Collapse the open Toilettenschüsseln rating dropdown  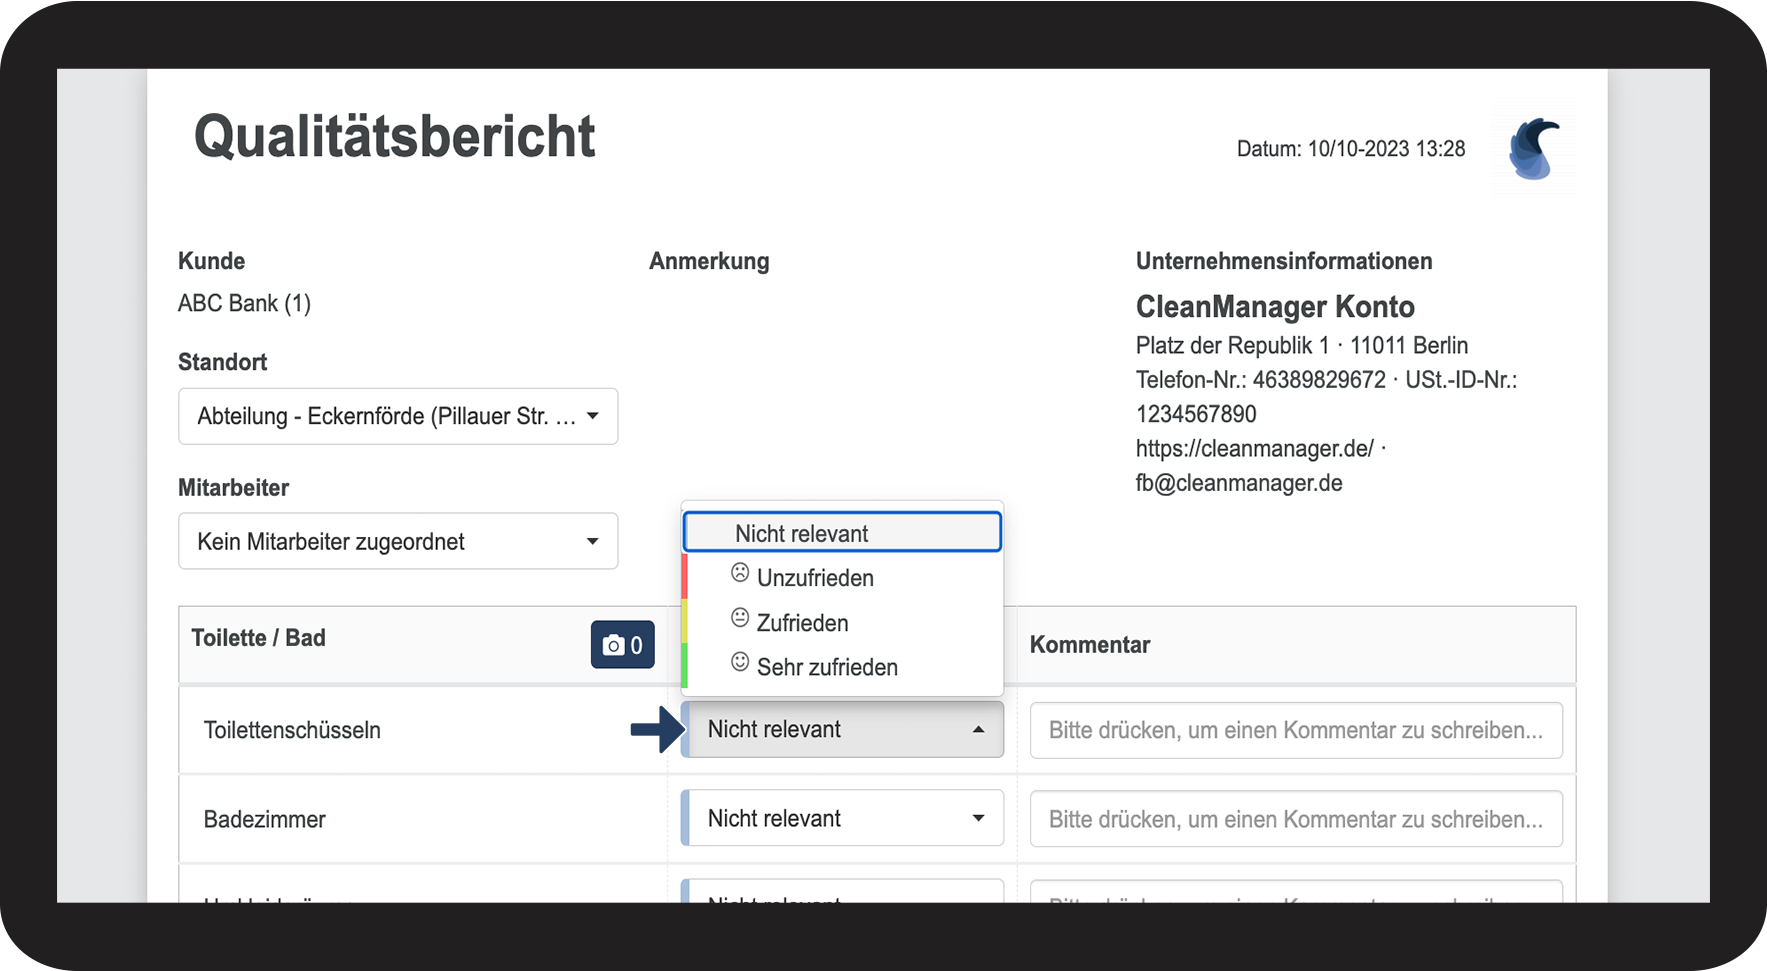coord(843,729)
